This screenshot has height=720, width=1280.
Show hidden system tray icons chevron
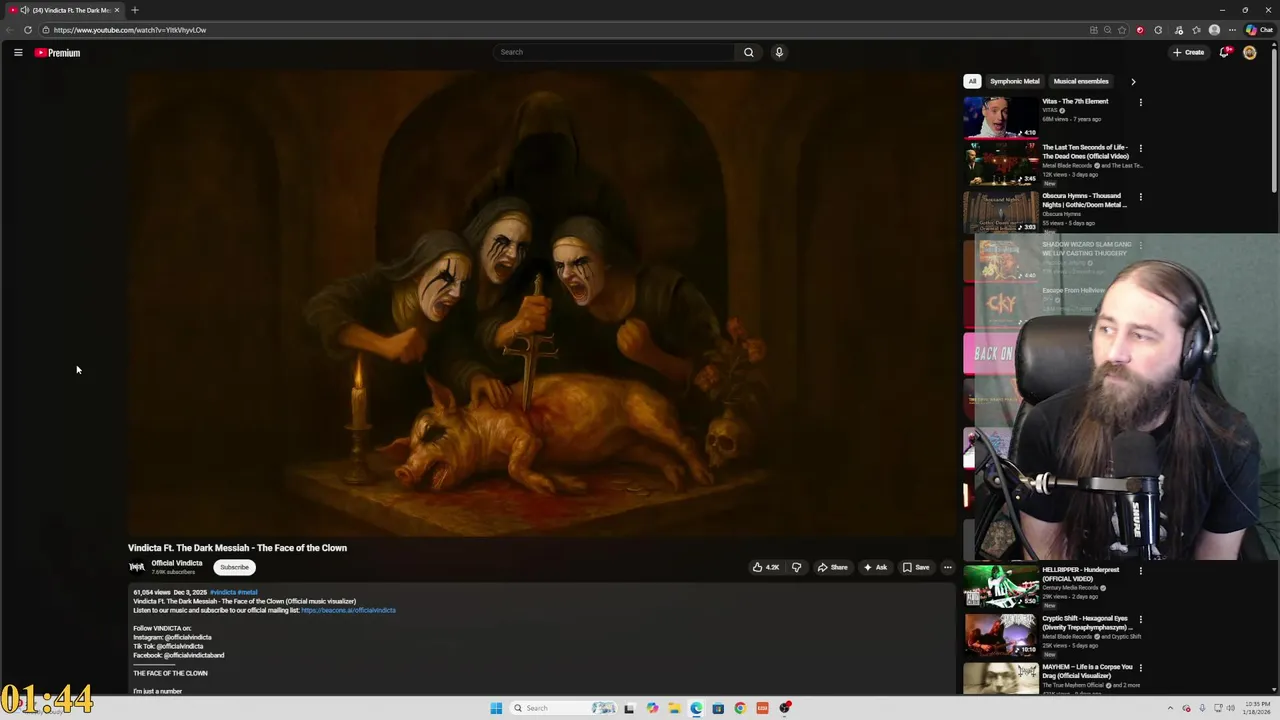click(1170, 708)
